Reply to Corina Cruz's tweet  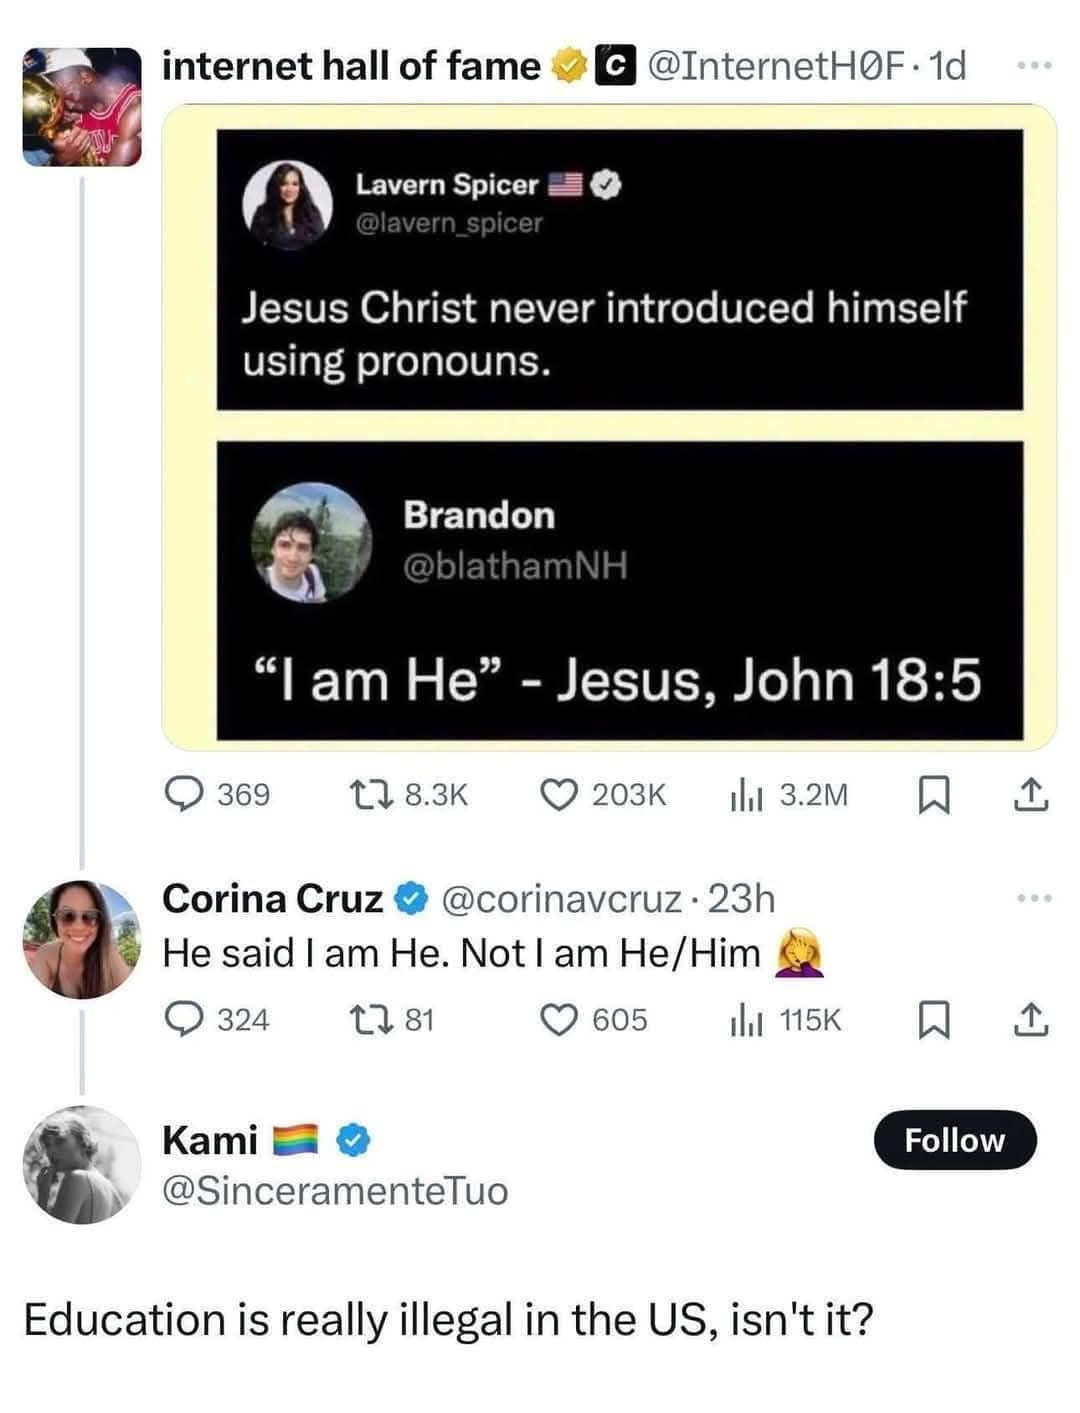185,1019
